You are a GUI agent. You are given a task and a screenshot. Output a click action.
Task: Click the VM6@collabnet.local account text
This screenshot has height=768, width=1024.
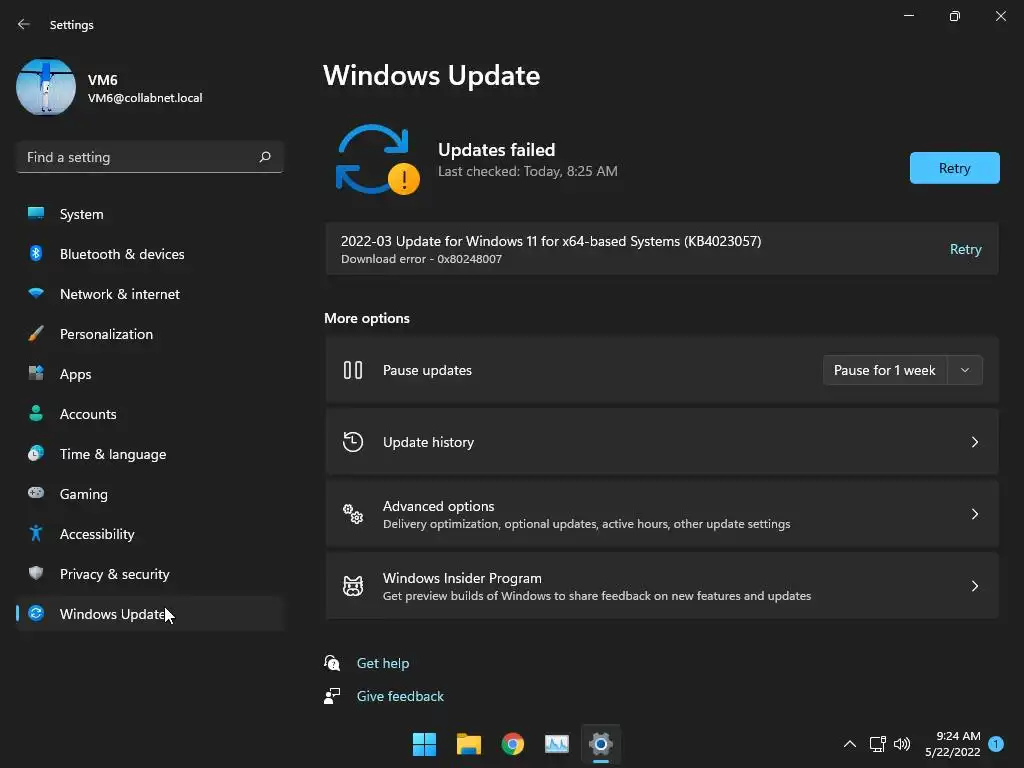(x=145, y=98)
